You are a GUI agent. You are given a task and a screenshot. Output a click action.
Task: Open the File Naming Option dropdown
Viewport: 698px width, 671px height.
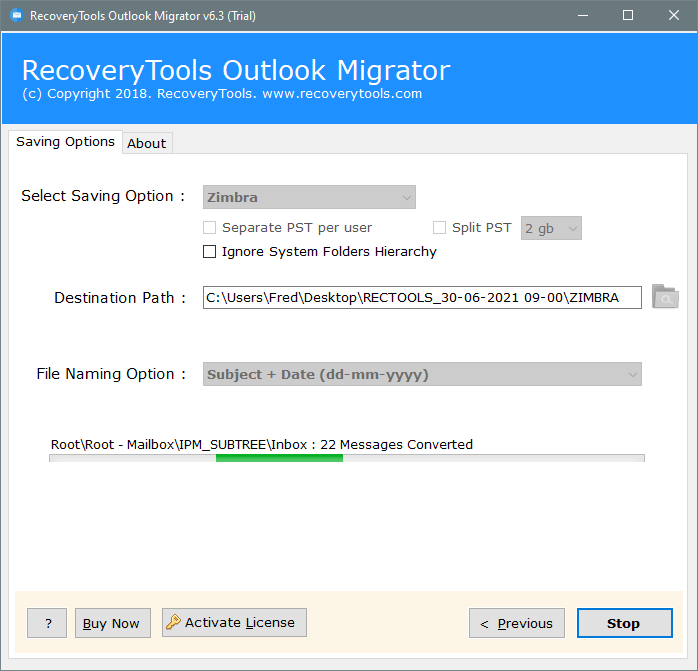pyautogui.click(x=422, y=374)
